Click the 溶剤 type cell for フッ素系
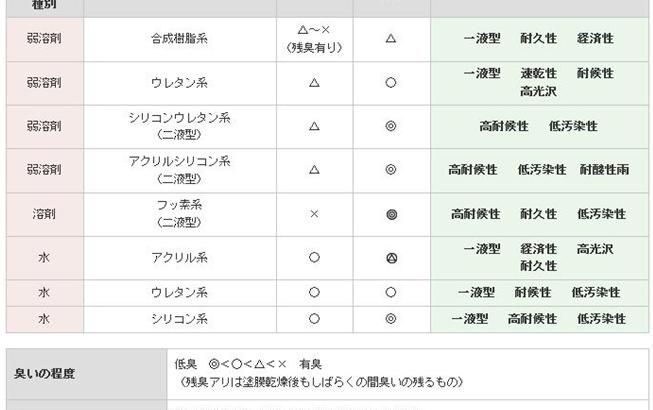This screenshot has height=410, width=653. 44,214
